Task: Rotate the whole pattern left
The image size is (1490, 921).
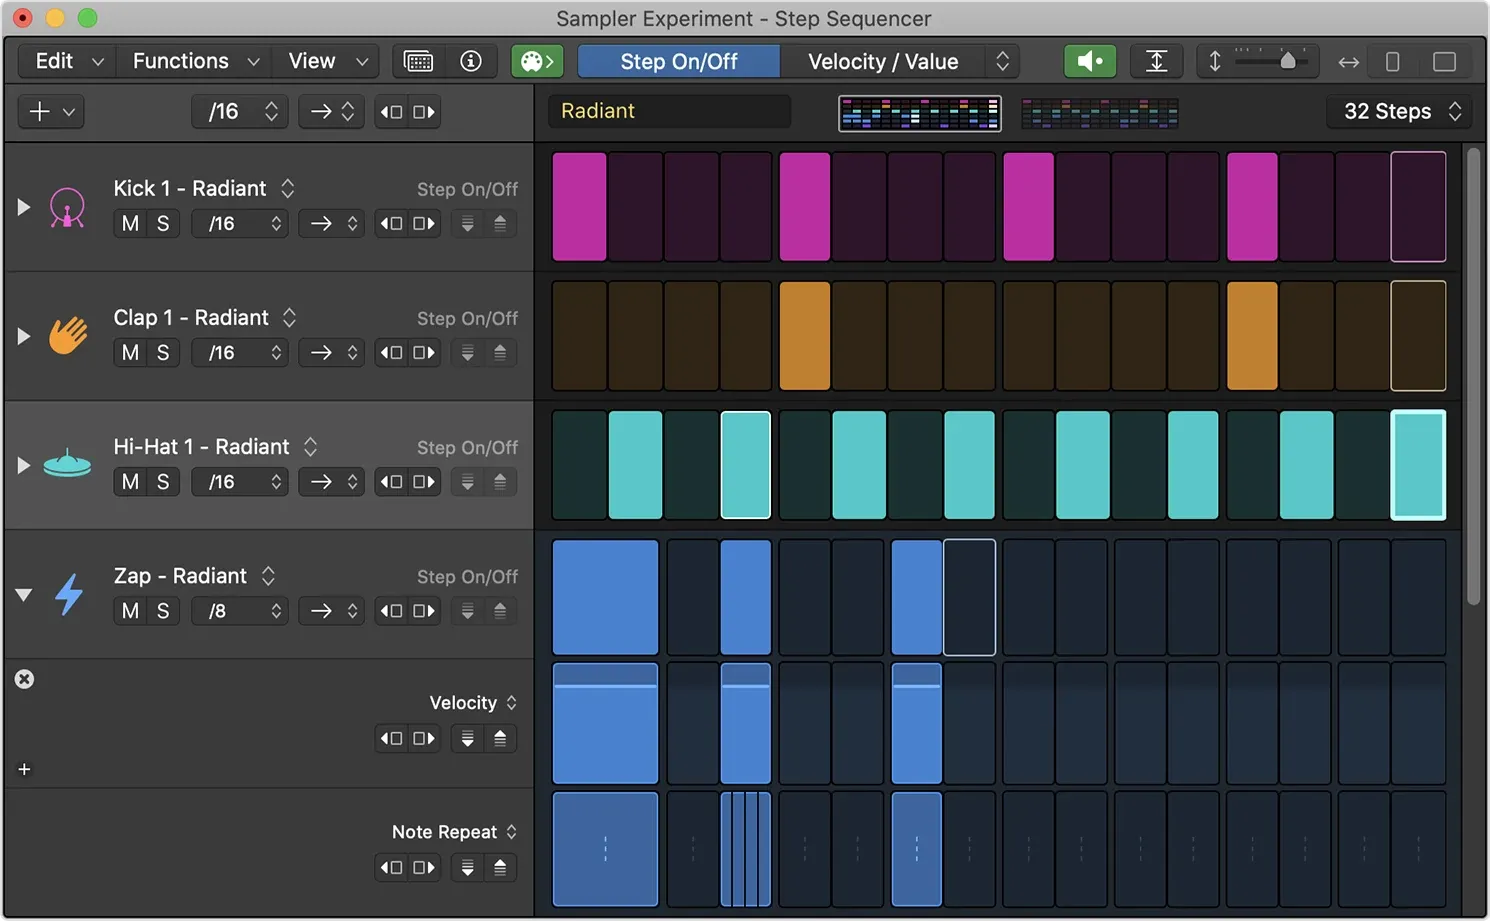Action: click(391, 112)
